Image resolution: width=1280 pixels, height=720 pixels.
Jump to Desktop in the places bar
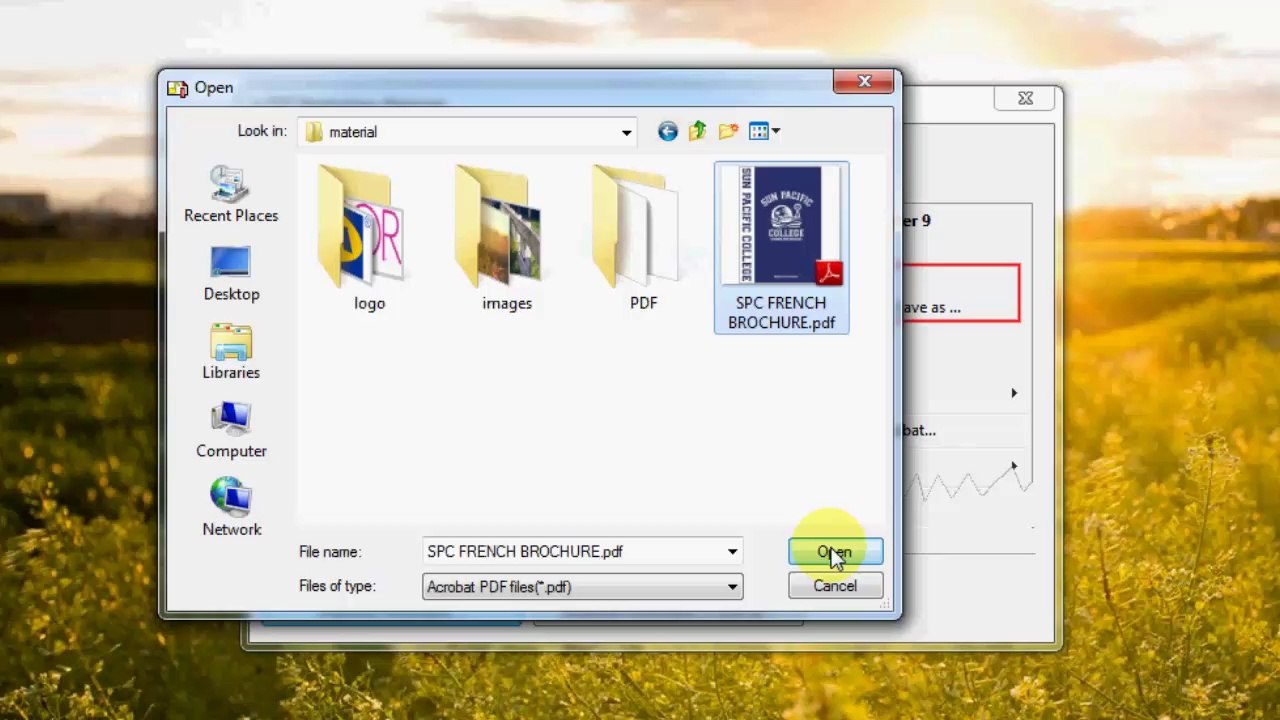pyautogui.click(x=231, y=274)
